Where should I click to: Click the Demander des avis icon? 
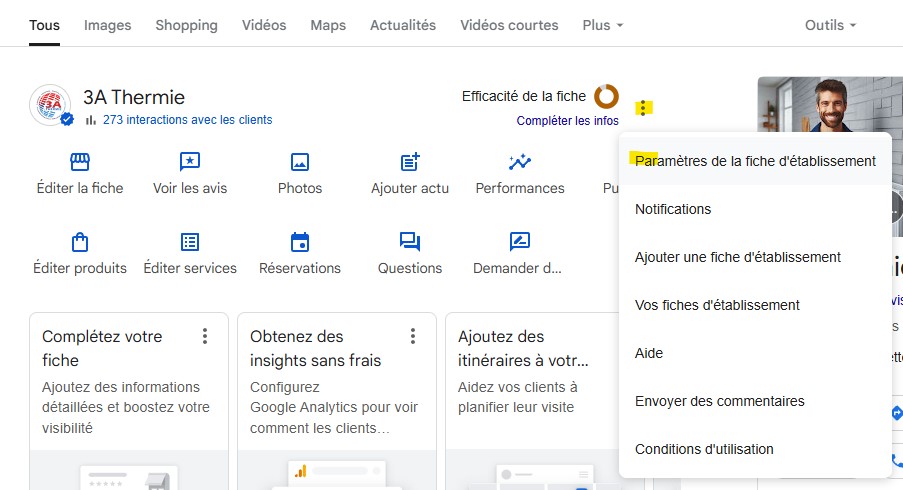[519, 242]
